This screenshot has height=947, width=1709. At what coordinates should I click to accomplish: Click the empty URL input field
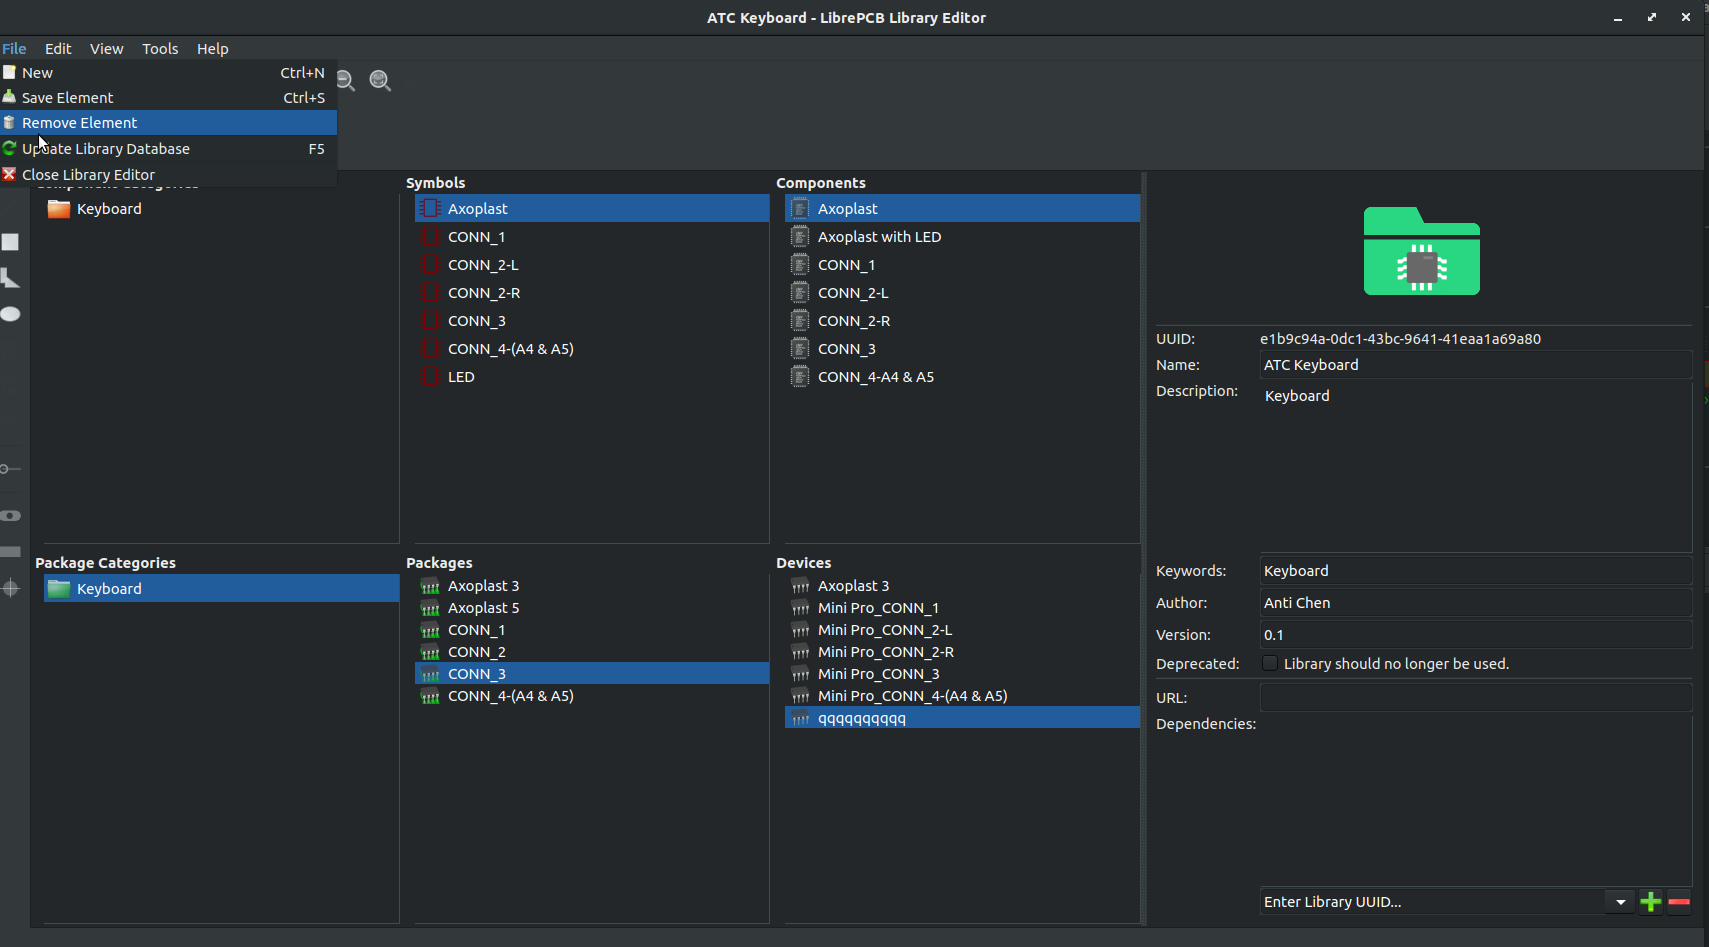click(x=1475, y=697)
